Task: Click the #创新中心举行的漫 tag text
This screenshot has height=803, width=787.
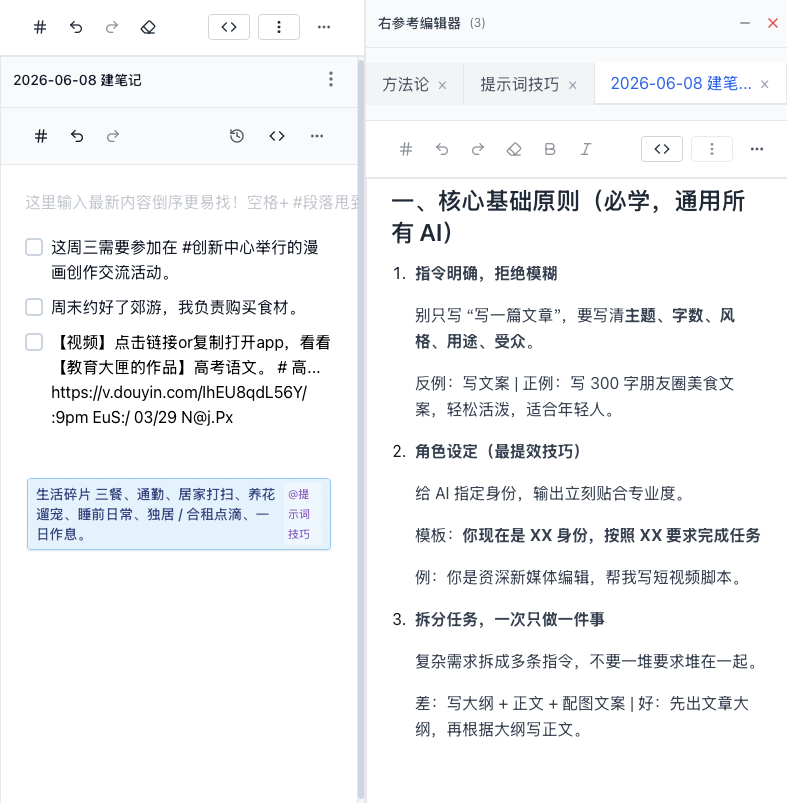Action: pos(250,247)
